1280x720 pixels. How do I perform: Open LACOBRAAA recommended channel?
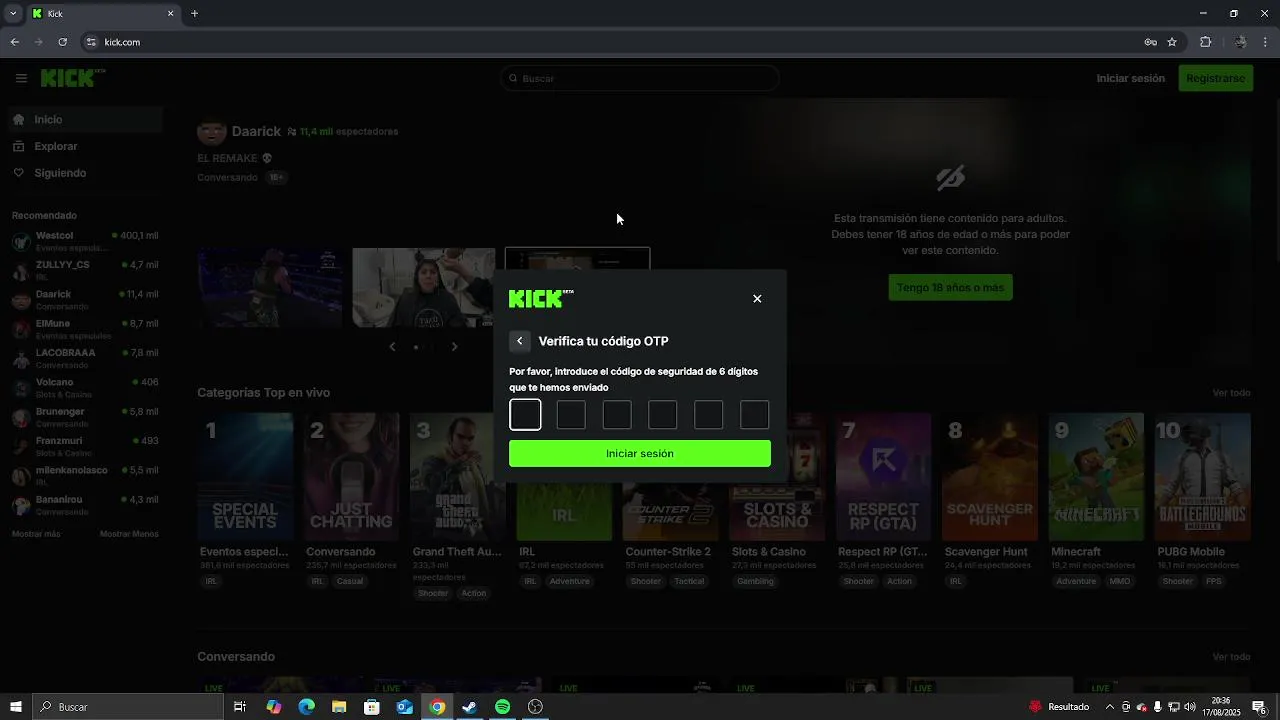(85, 358)
